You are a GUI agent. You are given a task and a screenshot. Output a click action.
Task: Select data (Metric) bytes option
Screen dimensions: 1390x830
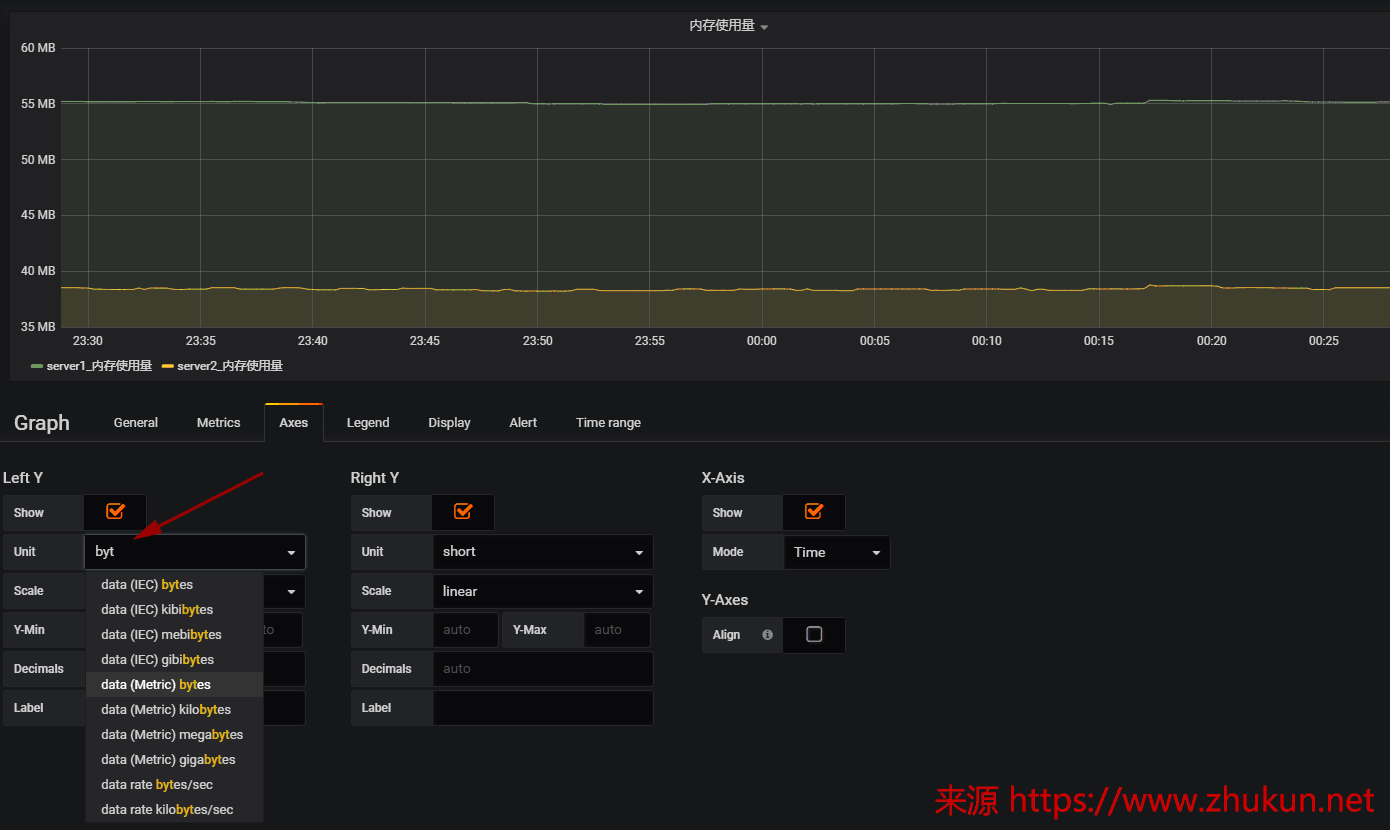(x=156, y=685)
